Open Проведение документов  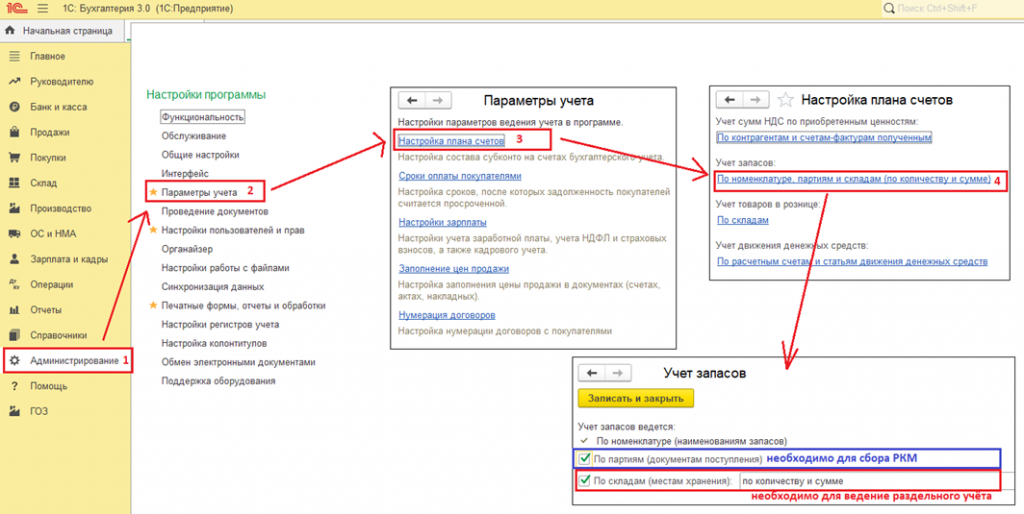(x=214, y=212)
